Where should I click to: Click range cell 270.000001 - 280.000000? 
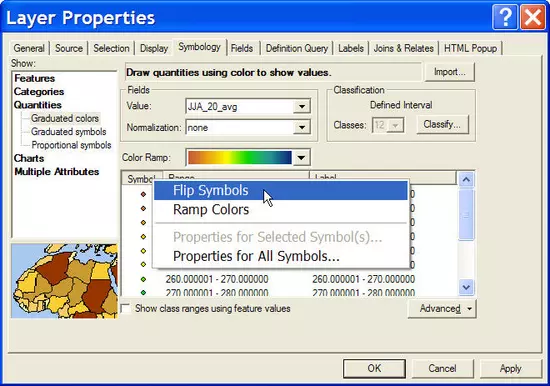[217, 292]
